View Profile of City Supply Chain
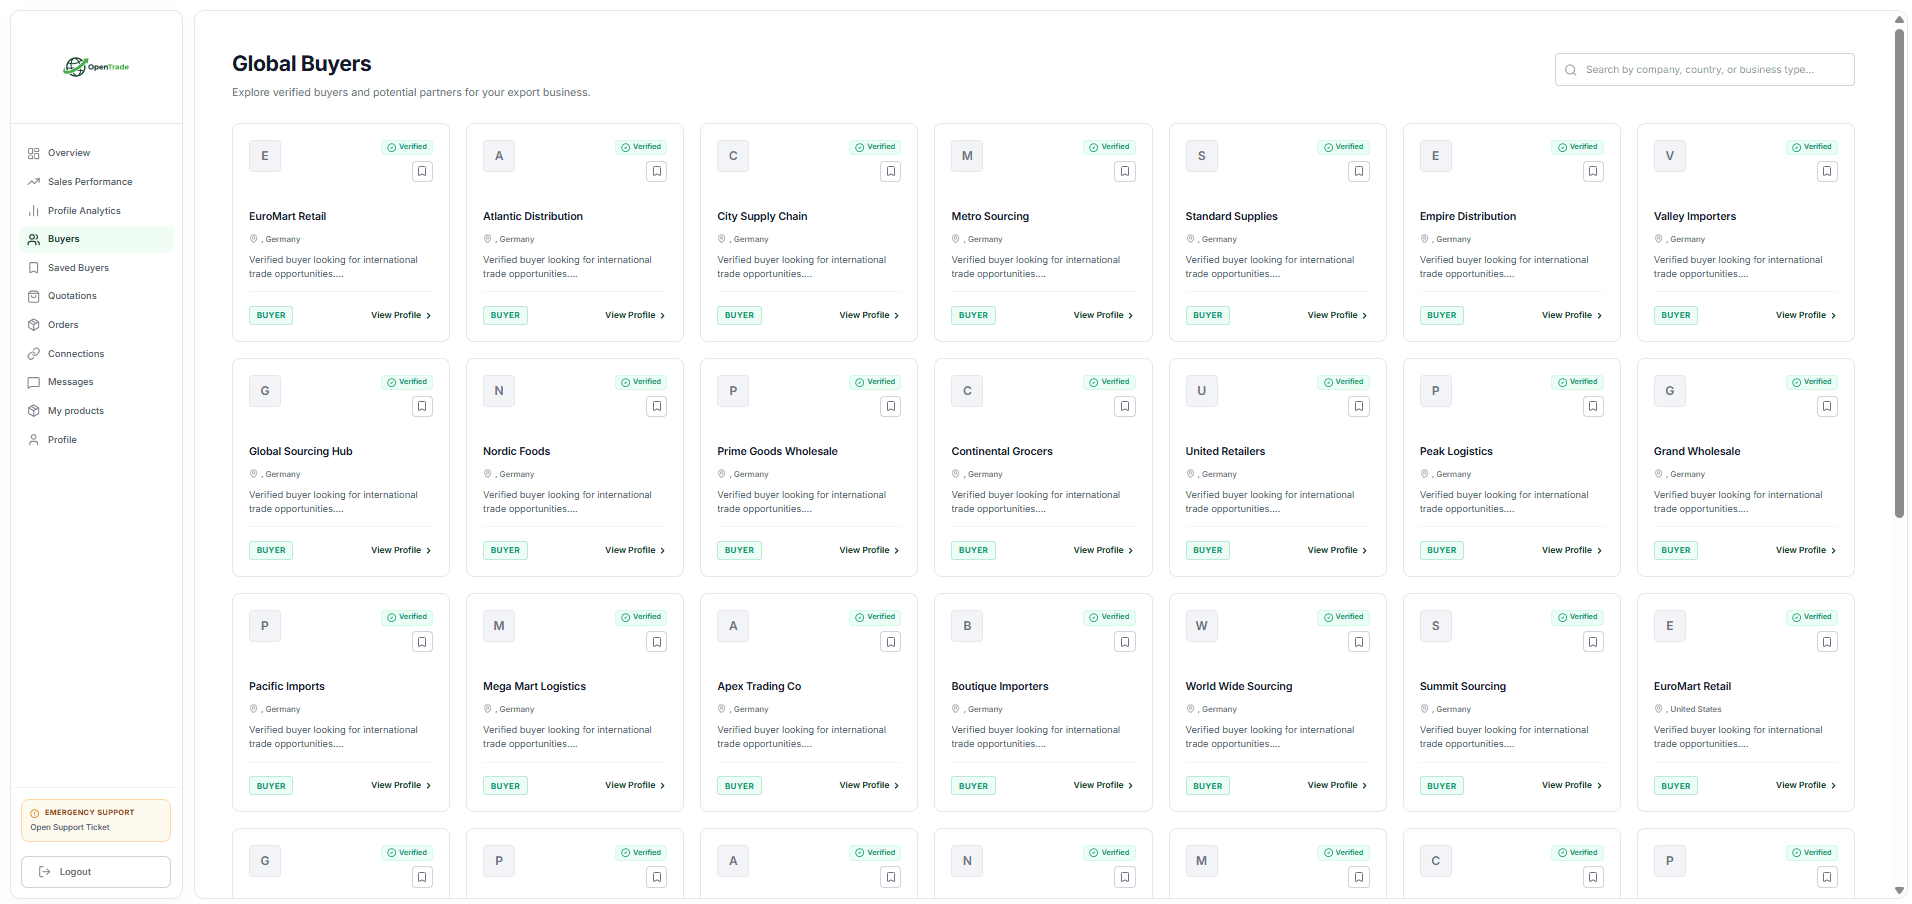 [x=869, y=315]
